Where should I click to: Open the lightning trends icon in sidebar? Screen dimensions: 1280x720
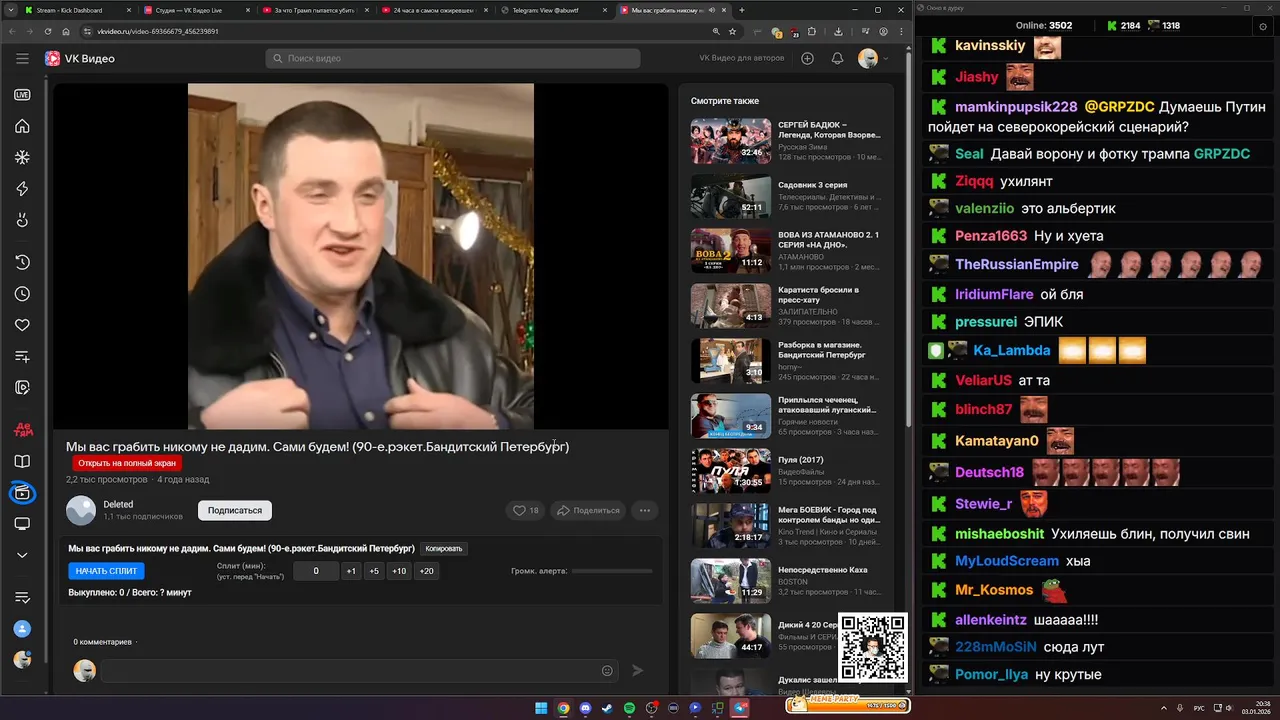click(22, 189)
